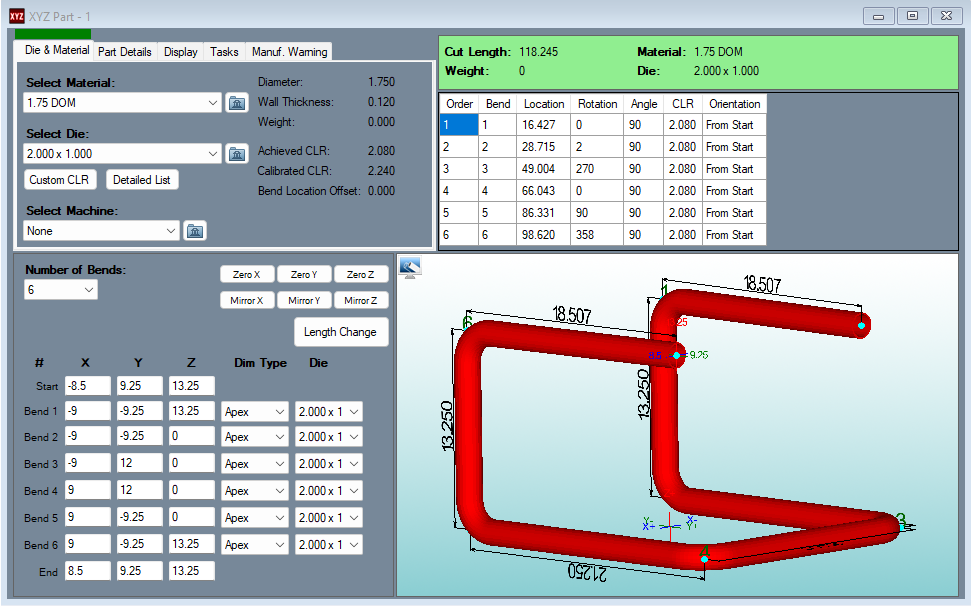Click Location cell 28.715

tap(544, 147)
